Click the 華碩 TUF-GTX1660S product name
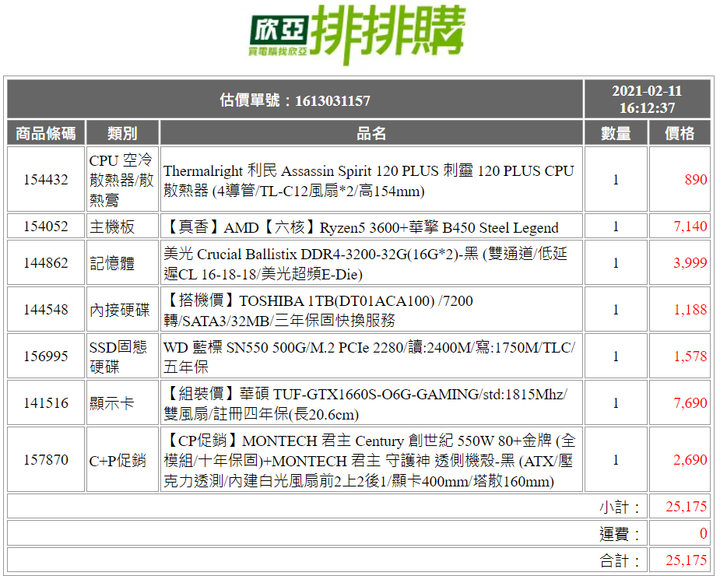Viewport: 720px width, 576px height. click(x=366, y=404)
